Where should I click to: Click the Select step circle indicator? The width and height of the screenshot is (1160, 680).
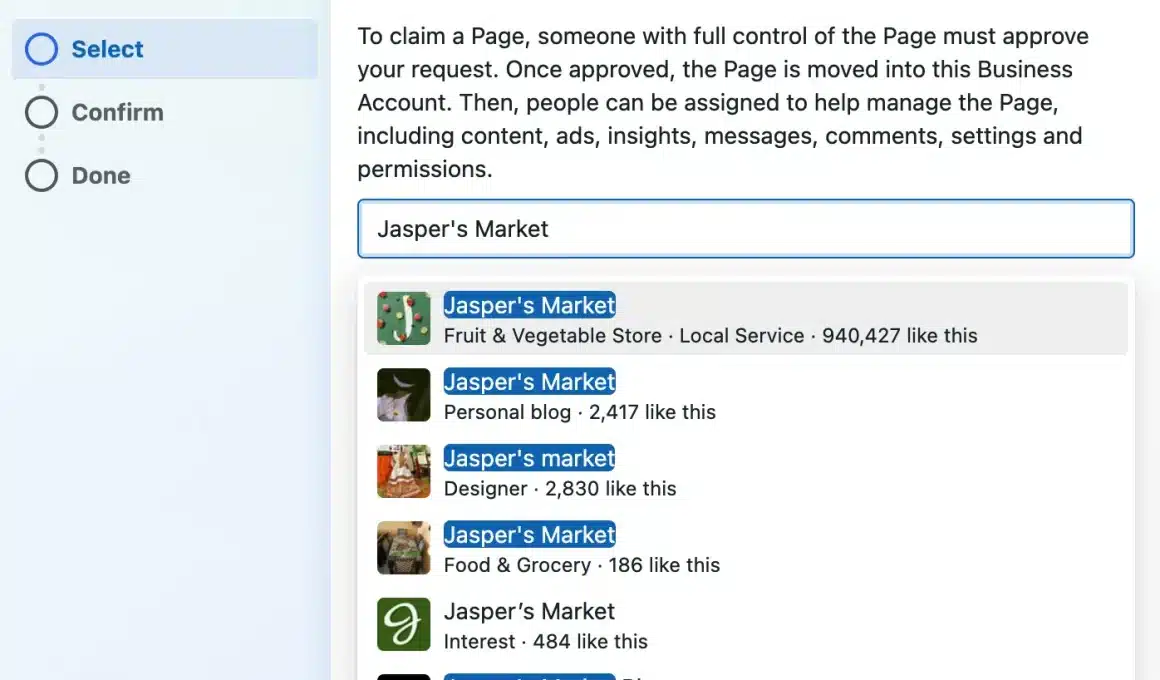pos(41,49)
